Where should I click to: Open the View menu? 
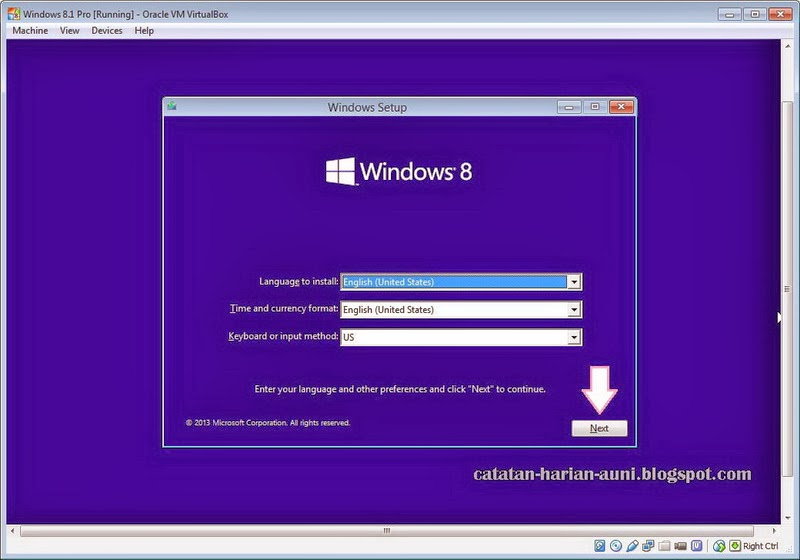69,31
